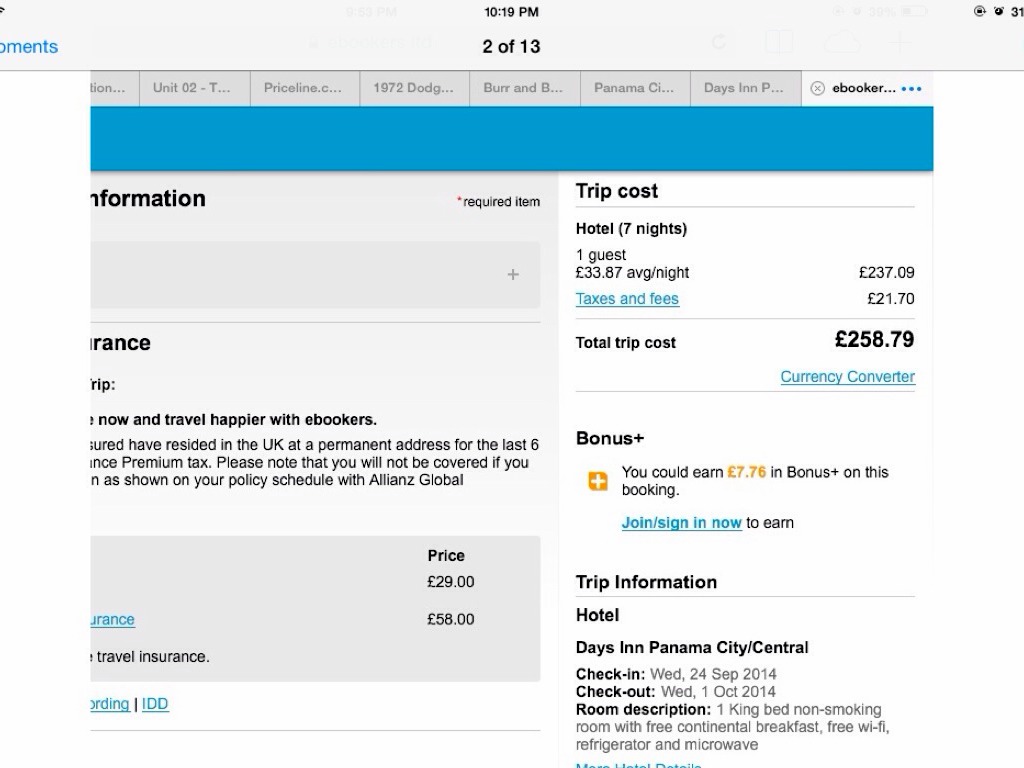Image resolution: width=1024 pixels, height=768 pixels.
Task: Tap the blue back link at top left
Action: (x=29, y=46)
